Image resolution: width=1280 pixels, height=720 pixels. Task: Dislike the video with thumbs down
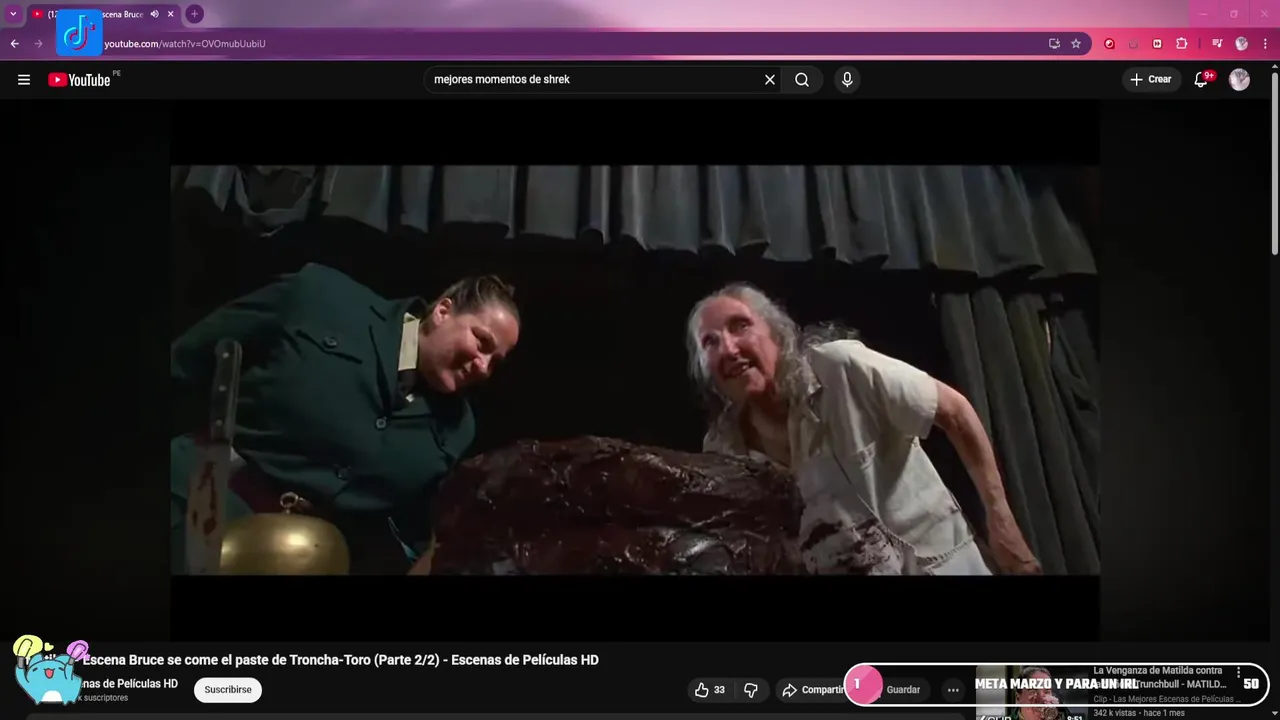751,690
